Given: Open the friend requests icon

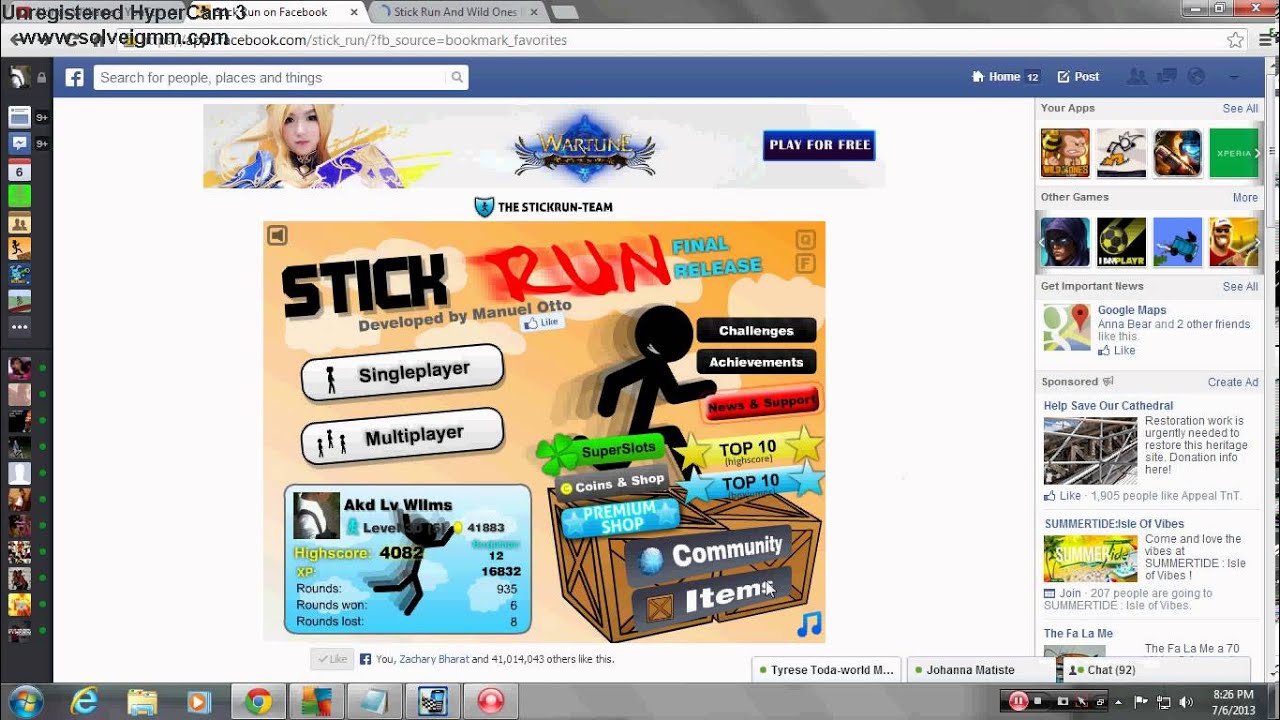Looking at the screenshot, I should [1137, 77].
